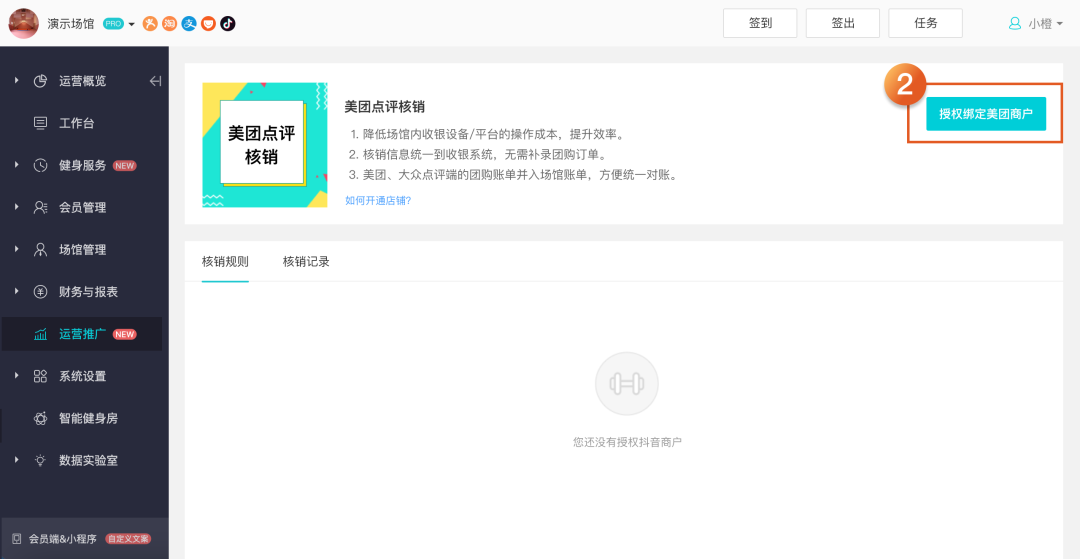1080x559 pixels.
Task: Expand the 健身服务 sidebar section
Action: pos(82,165)
